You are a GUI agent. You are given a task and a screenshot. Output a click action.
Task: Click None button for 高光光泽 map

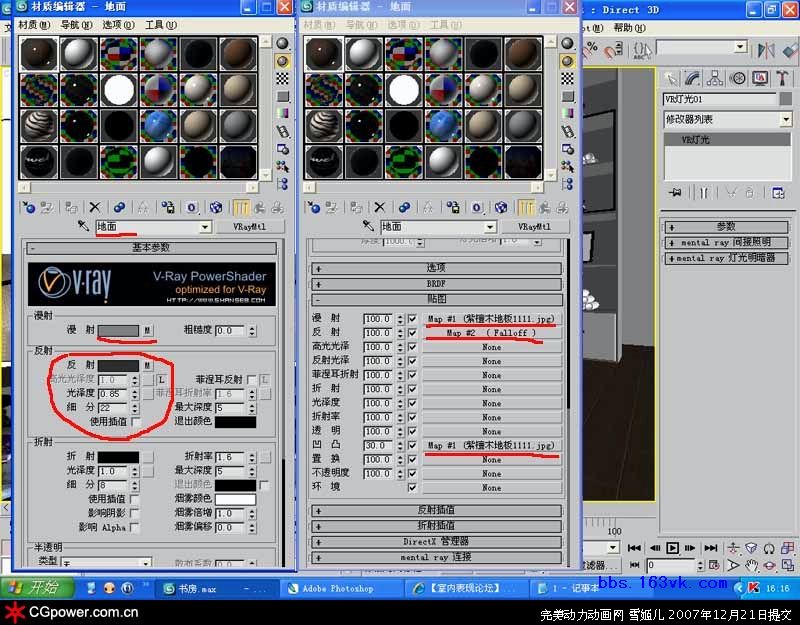click(491, 347)
